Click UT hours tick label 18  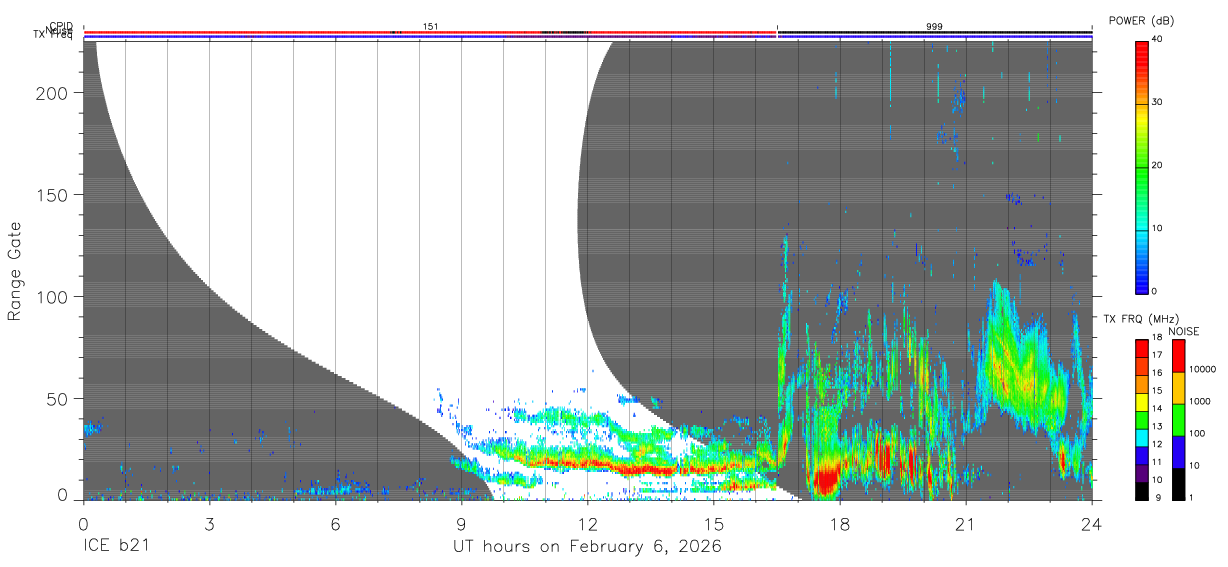(839, 523)
